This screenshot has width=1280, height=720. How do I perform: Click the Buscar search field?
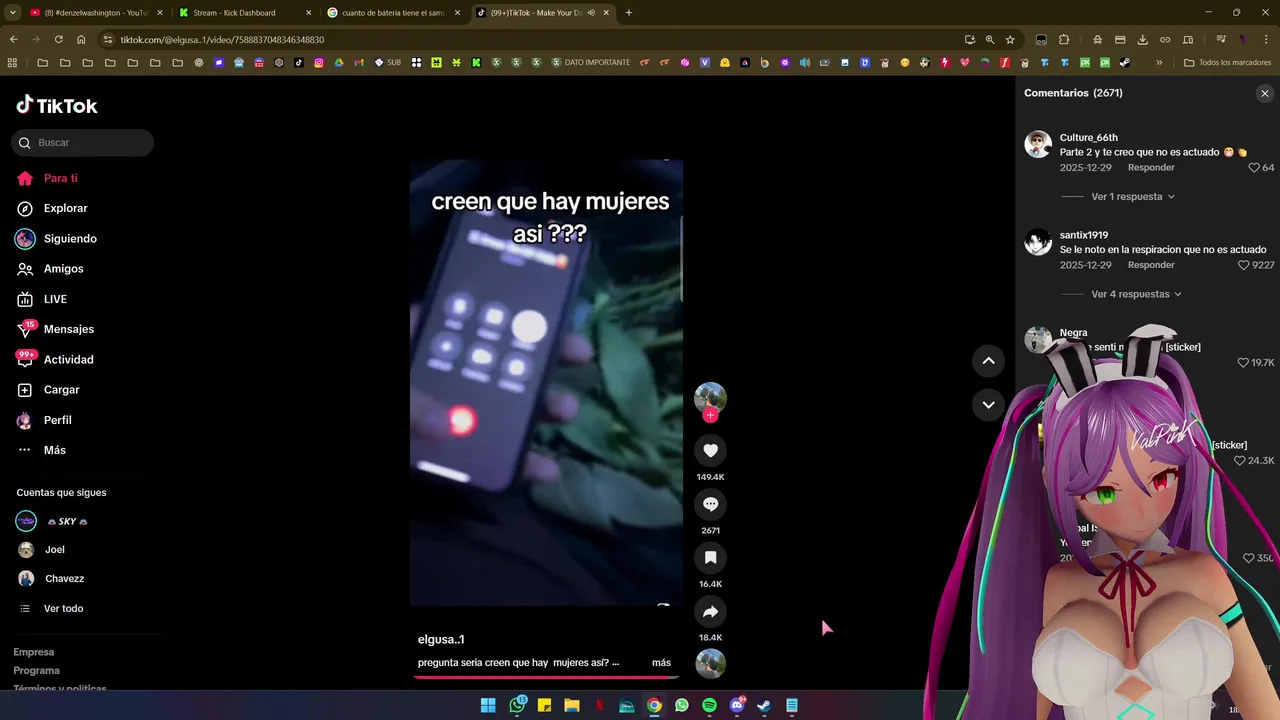coord(83,143)
